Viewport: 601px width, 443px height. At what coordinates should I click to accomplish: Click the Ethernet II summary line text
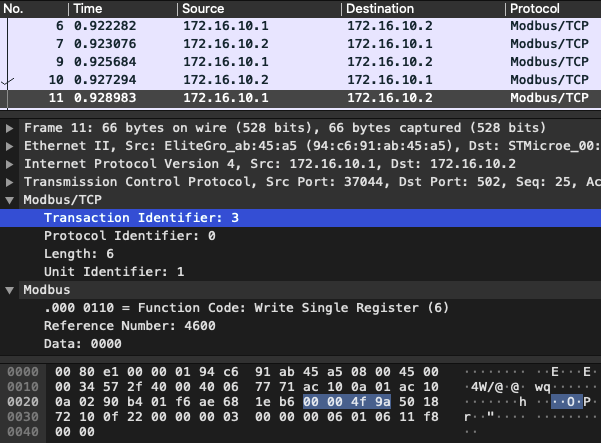pyautogui.click(x=312, y=146)
